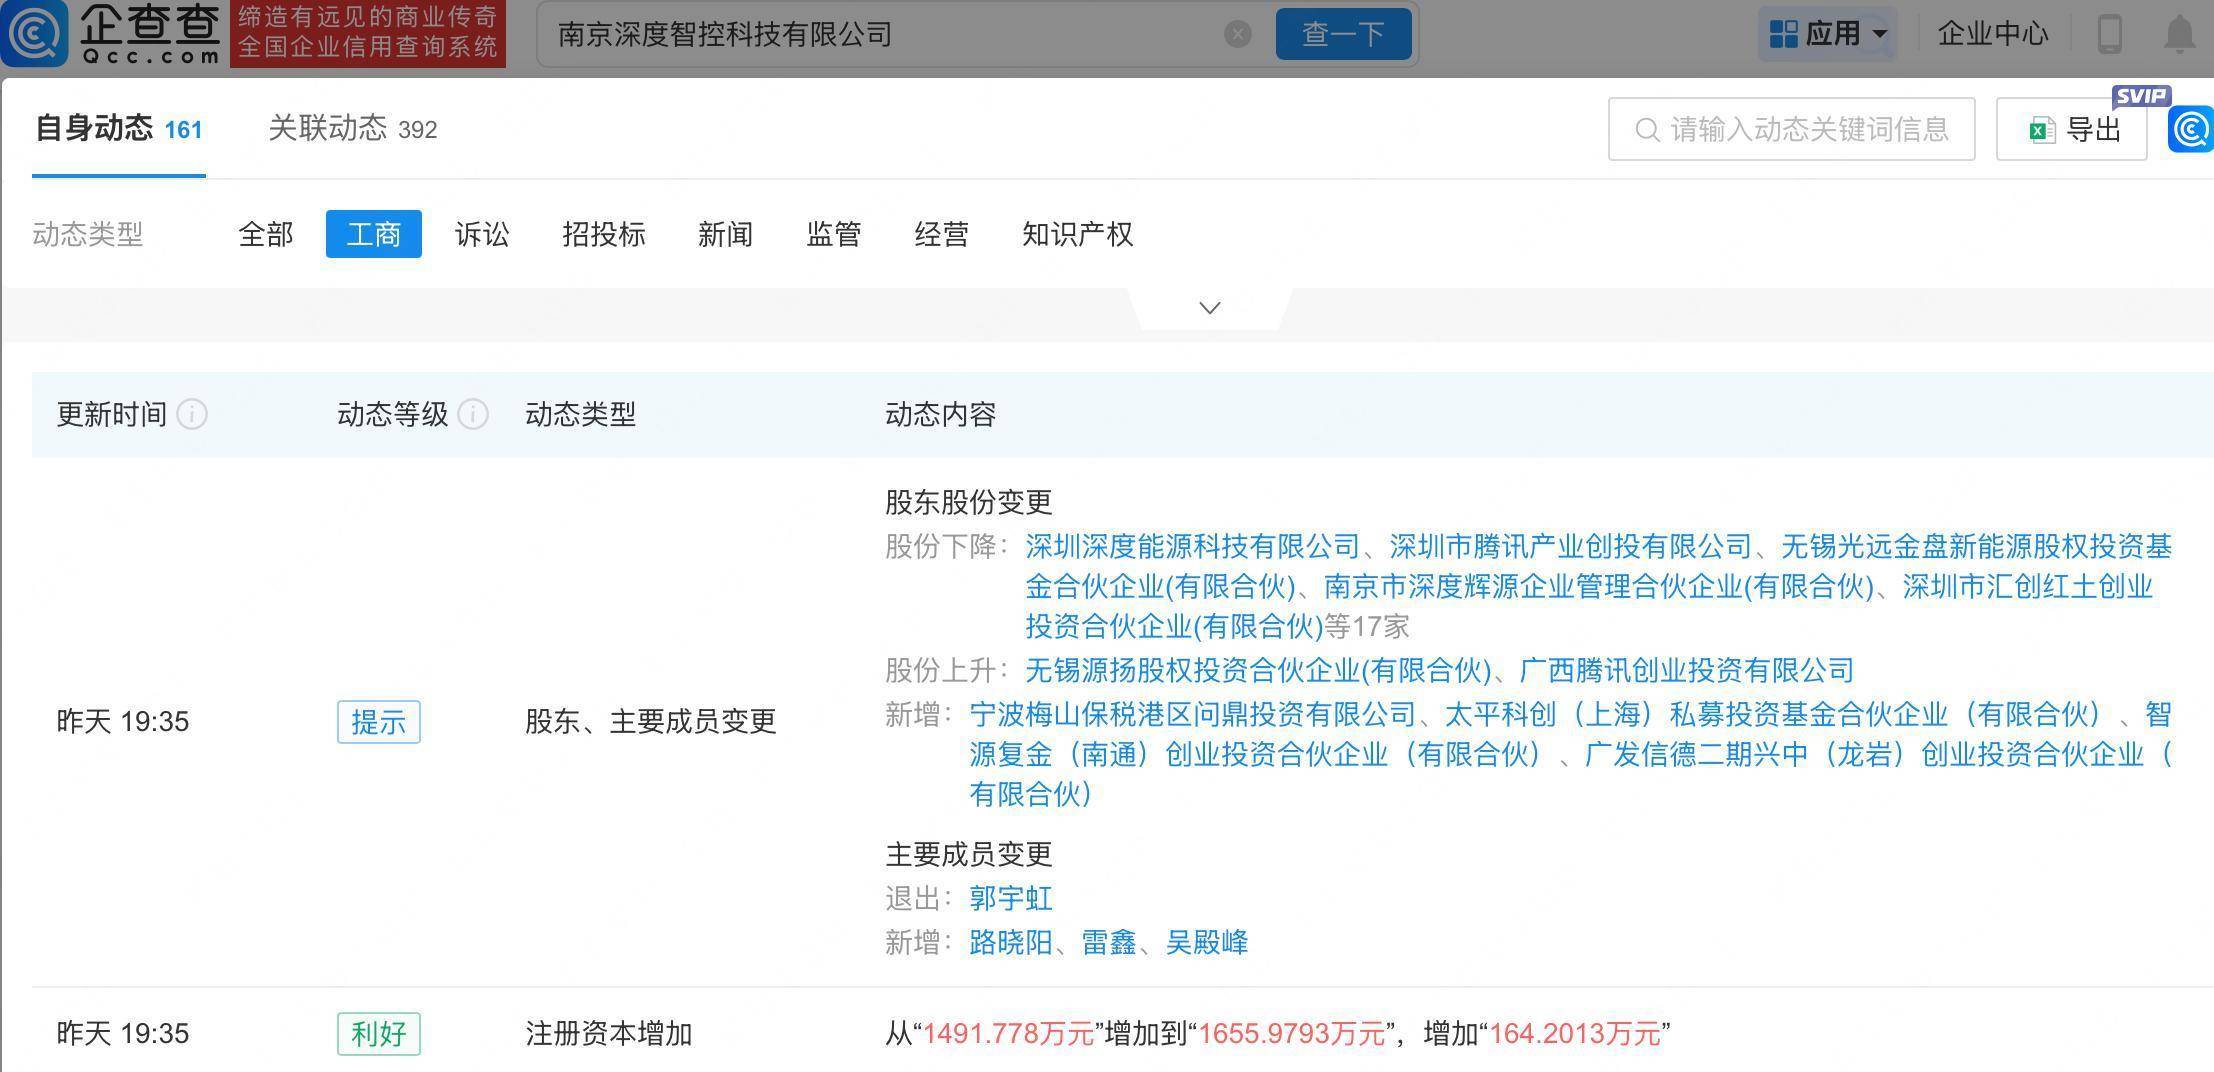Expand the filter panel with the chevron arrow

click(1210, 308)
